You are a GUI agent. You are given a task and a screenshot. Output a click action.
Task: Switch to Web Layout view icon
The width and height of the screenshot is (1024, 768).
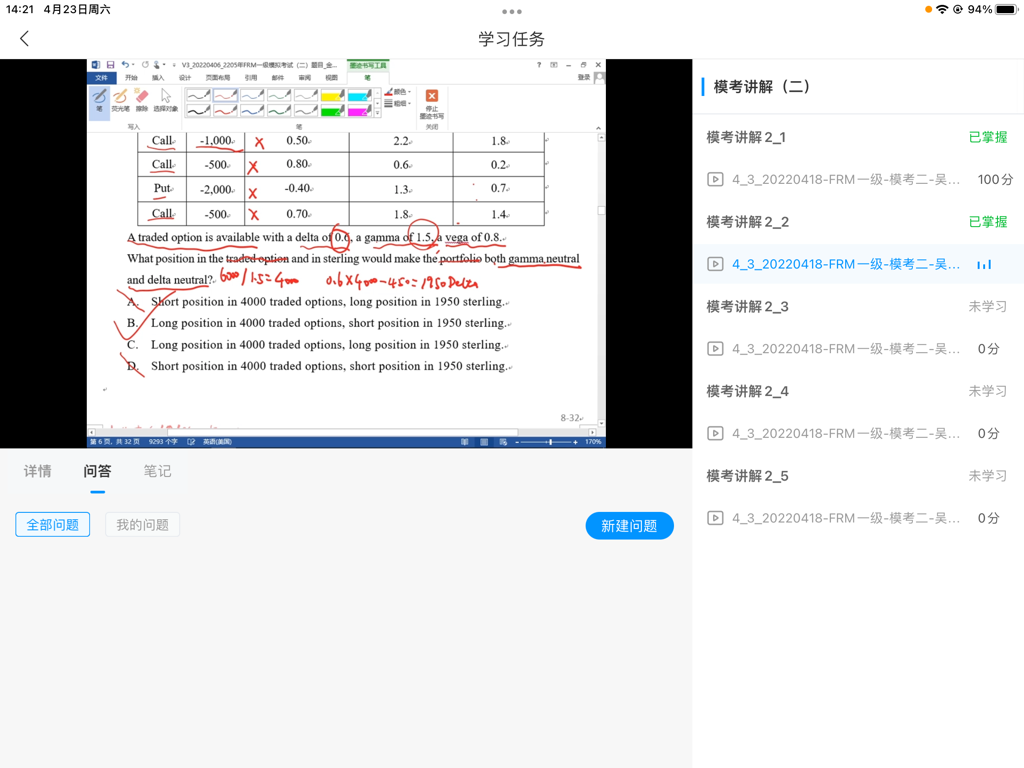(x=503, y=442)
